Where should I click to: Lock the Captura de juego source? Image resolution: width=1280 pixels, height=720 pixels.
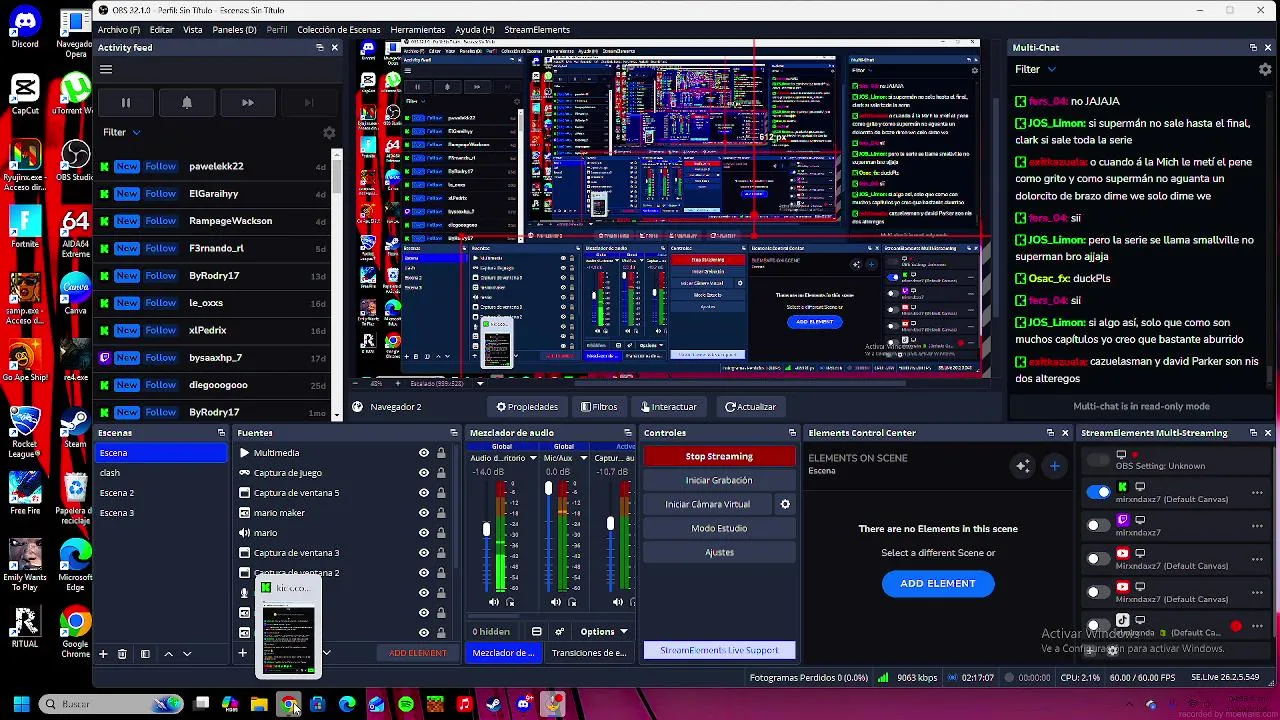[441, 473]
